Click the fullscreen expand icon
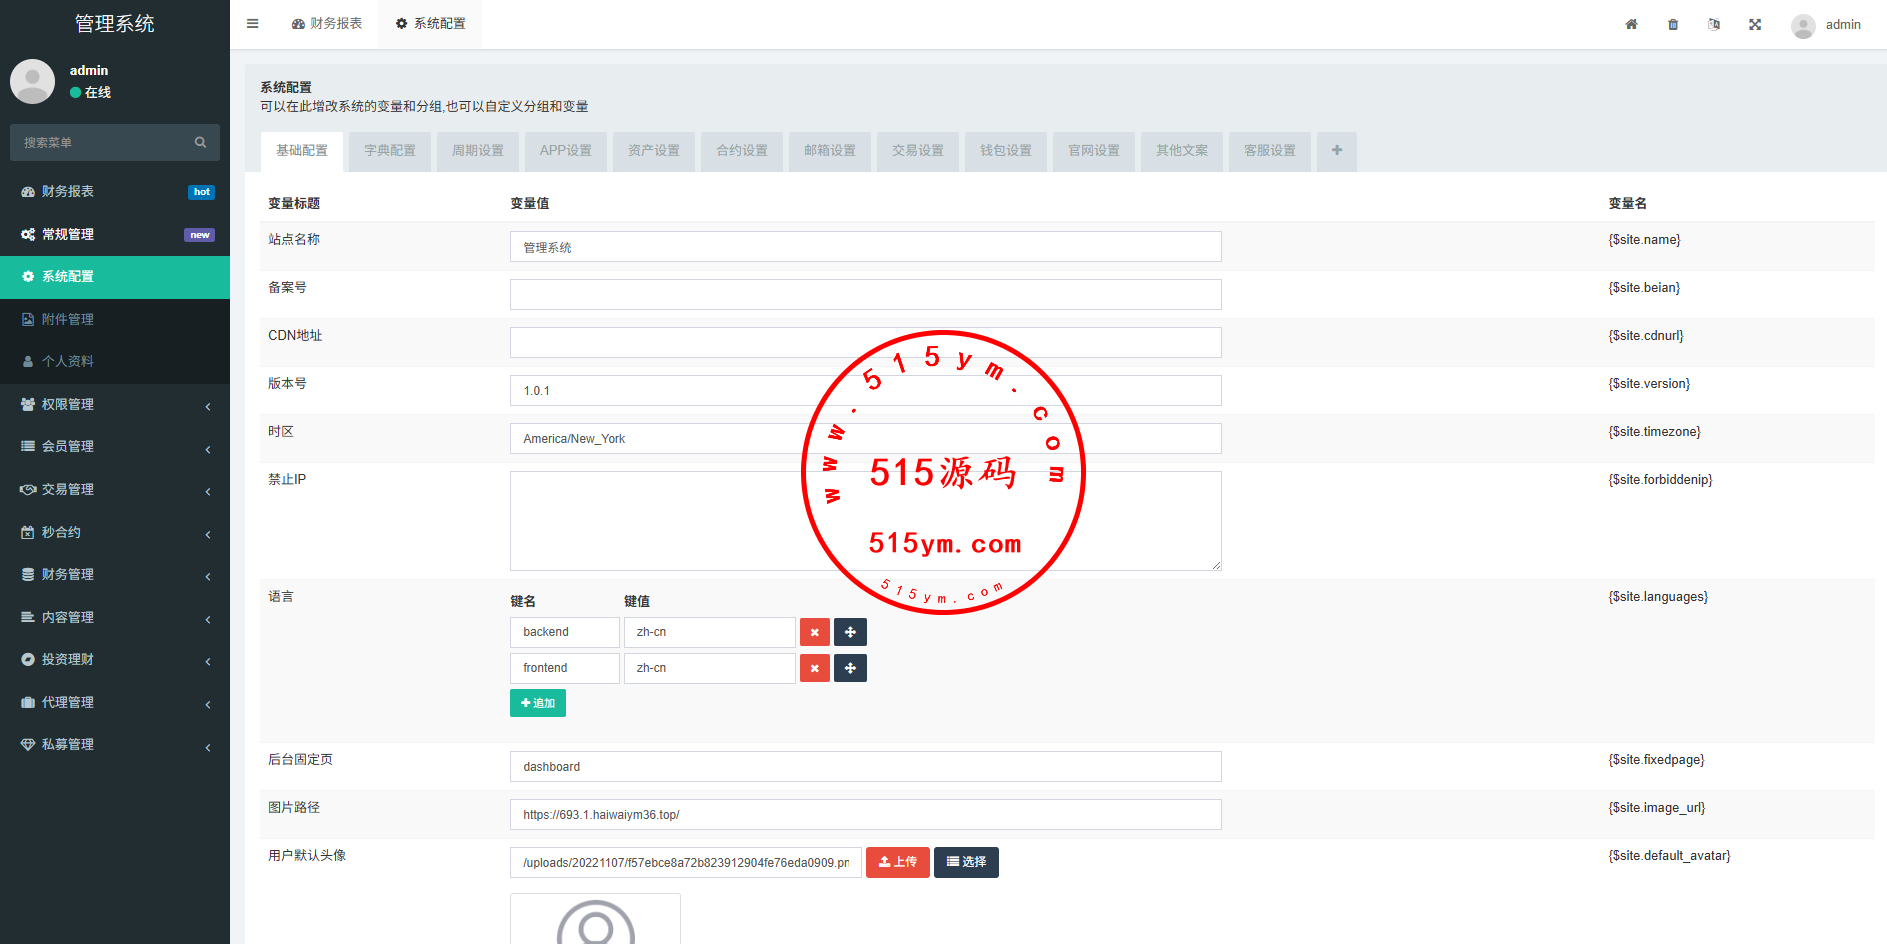This screenshot has height=944, width=1887. (1755, 25)
